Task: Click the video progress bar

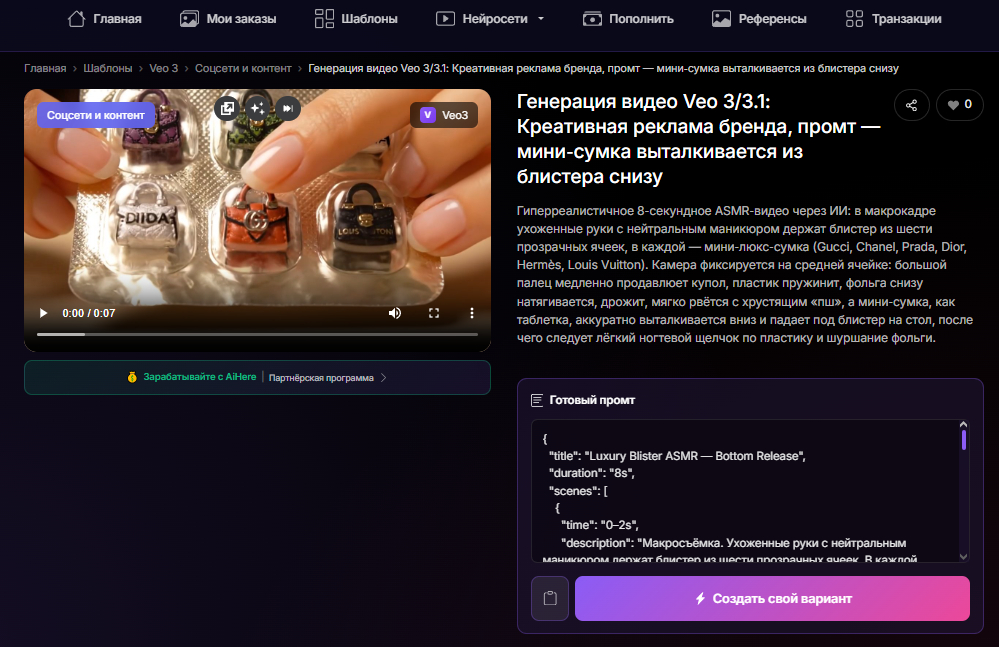Action: [x=257, y=335]
